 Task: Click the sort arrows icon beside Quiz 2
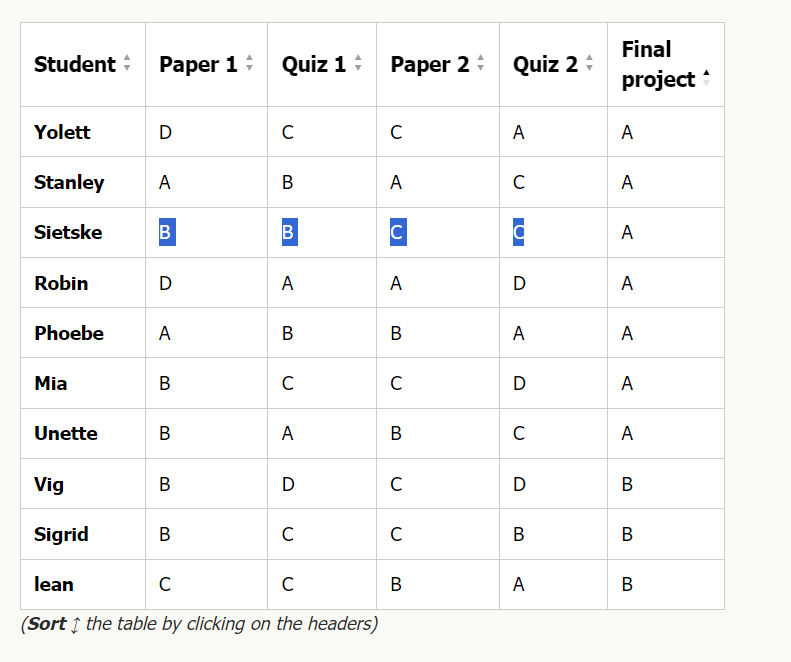(x=590, y=64)
